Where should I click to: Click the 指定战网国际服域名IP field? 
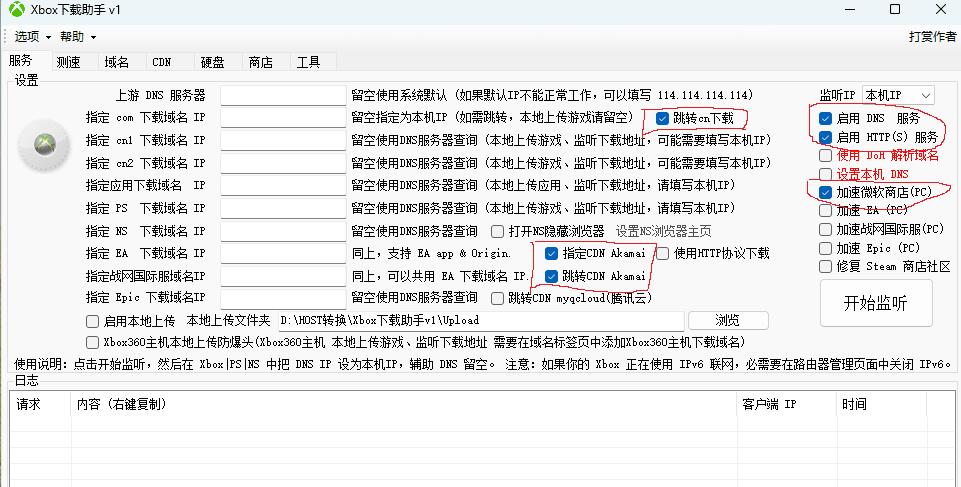click(283, 276)
